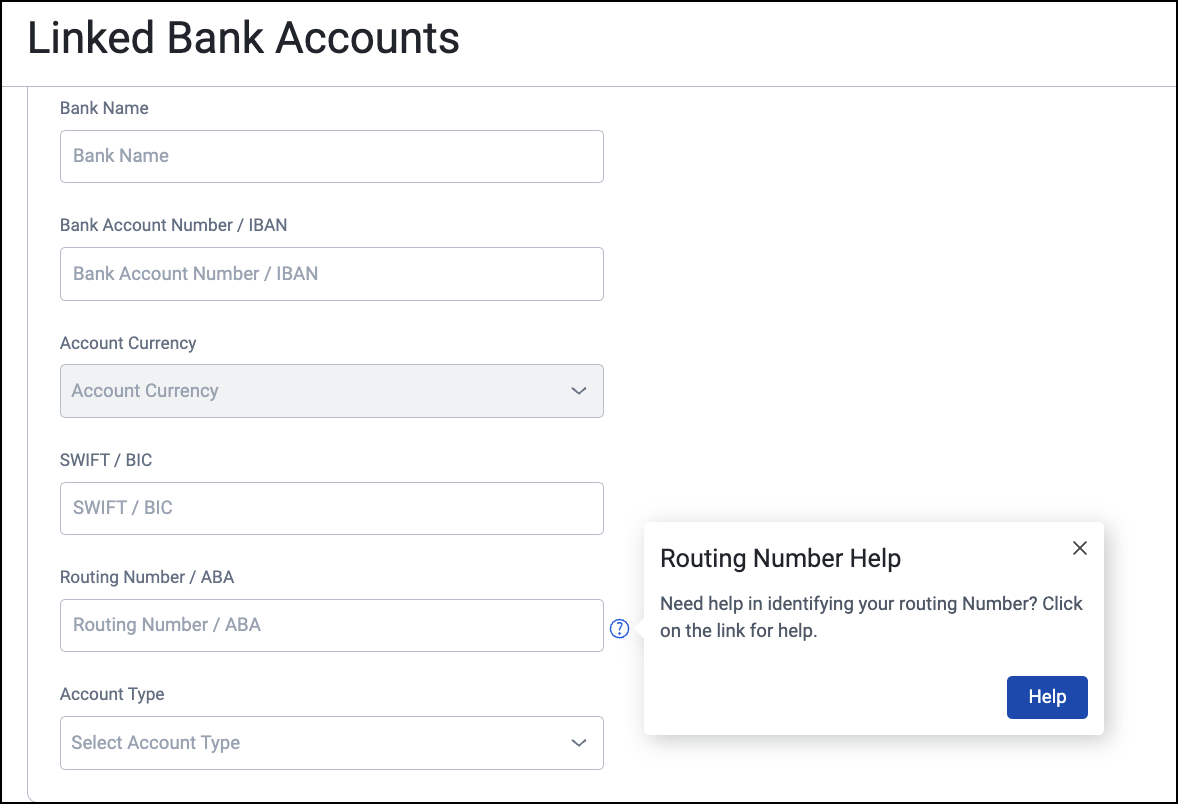Image resolution: width=1178 pixels, height=804 pixels.
Task: Focus the Bank Account Number / IBAN field
Action: (x=331, y=274)
